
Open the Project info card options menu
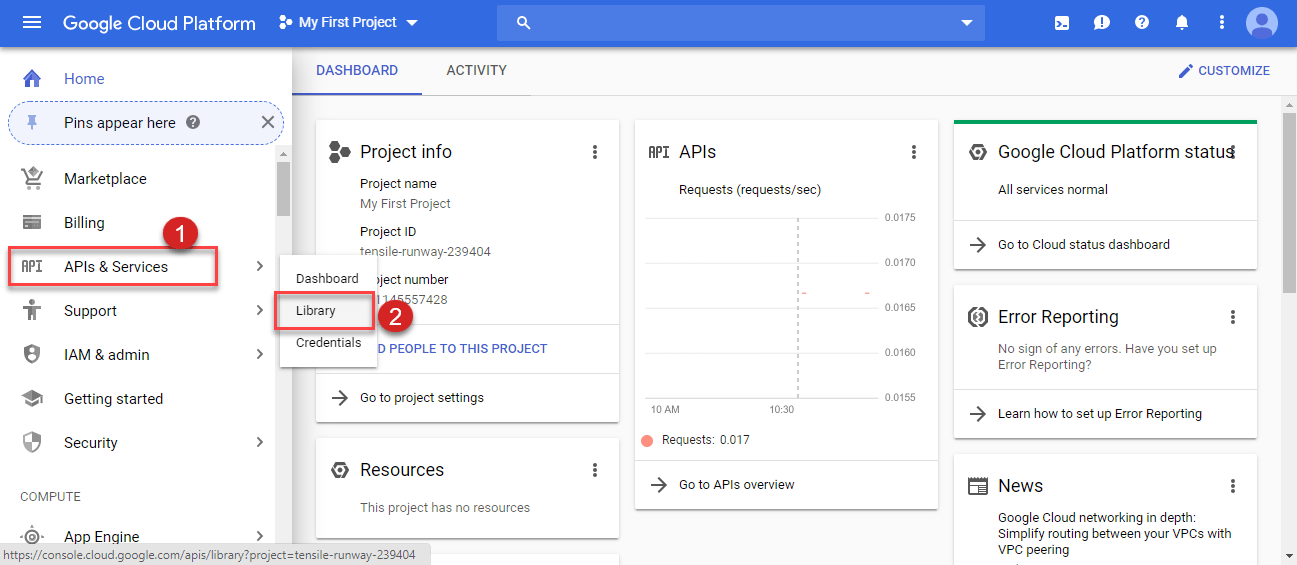pyautogui.click(x=595, y=152)
